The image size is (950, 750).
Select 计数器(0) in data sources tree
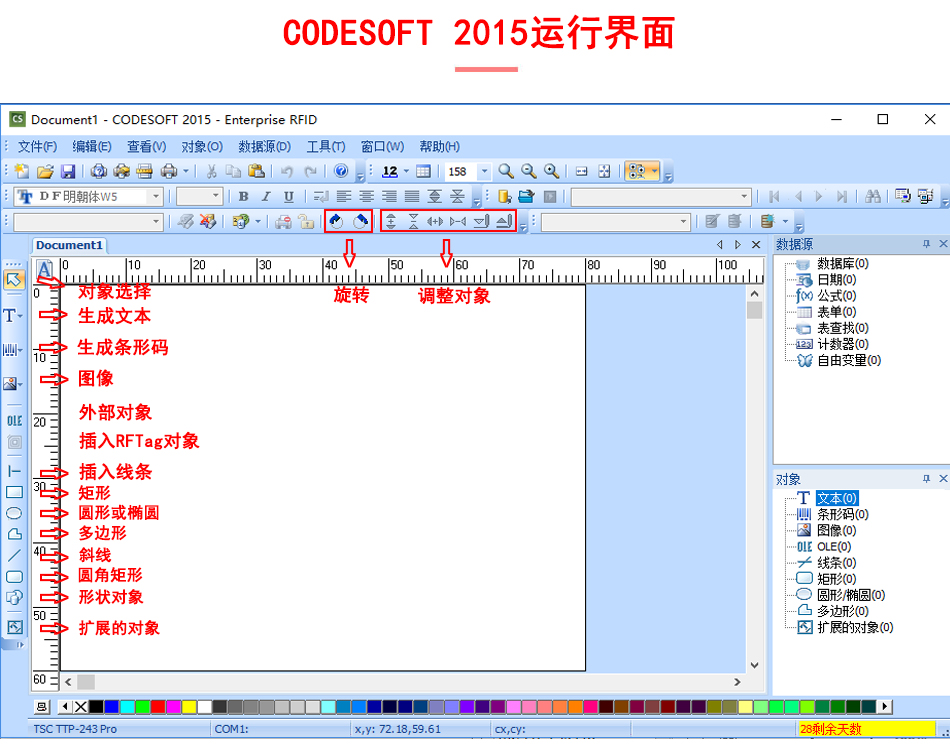point(842,344)
